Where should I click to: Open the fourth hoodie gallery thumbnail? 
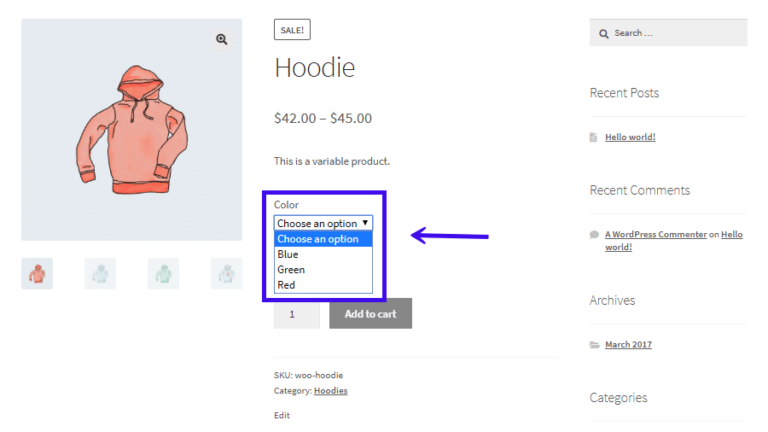[226, 273]
